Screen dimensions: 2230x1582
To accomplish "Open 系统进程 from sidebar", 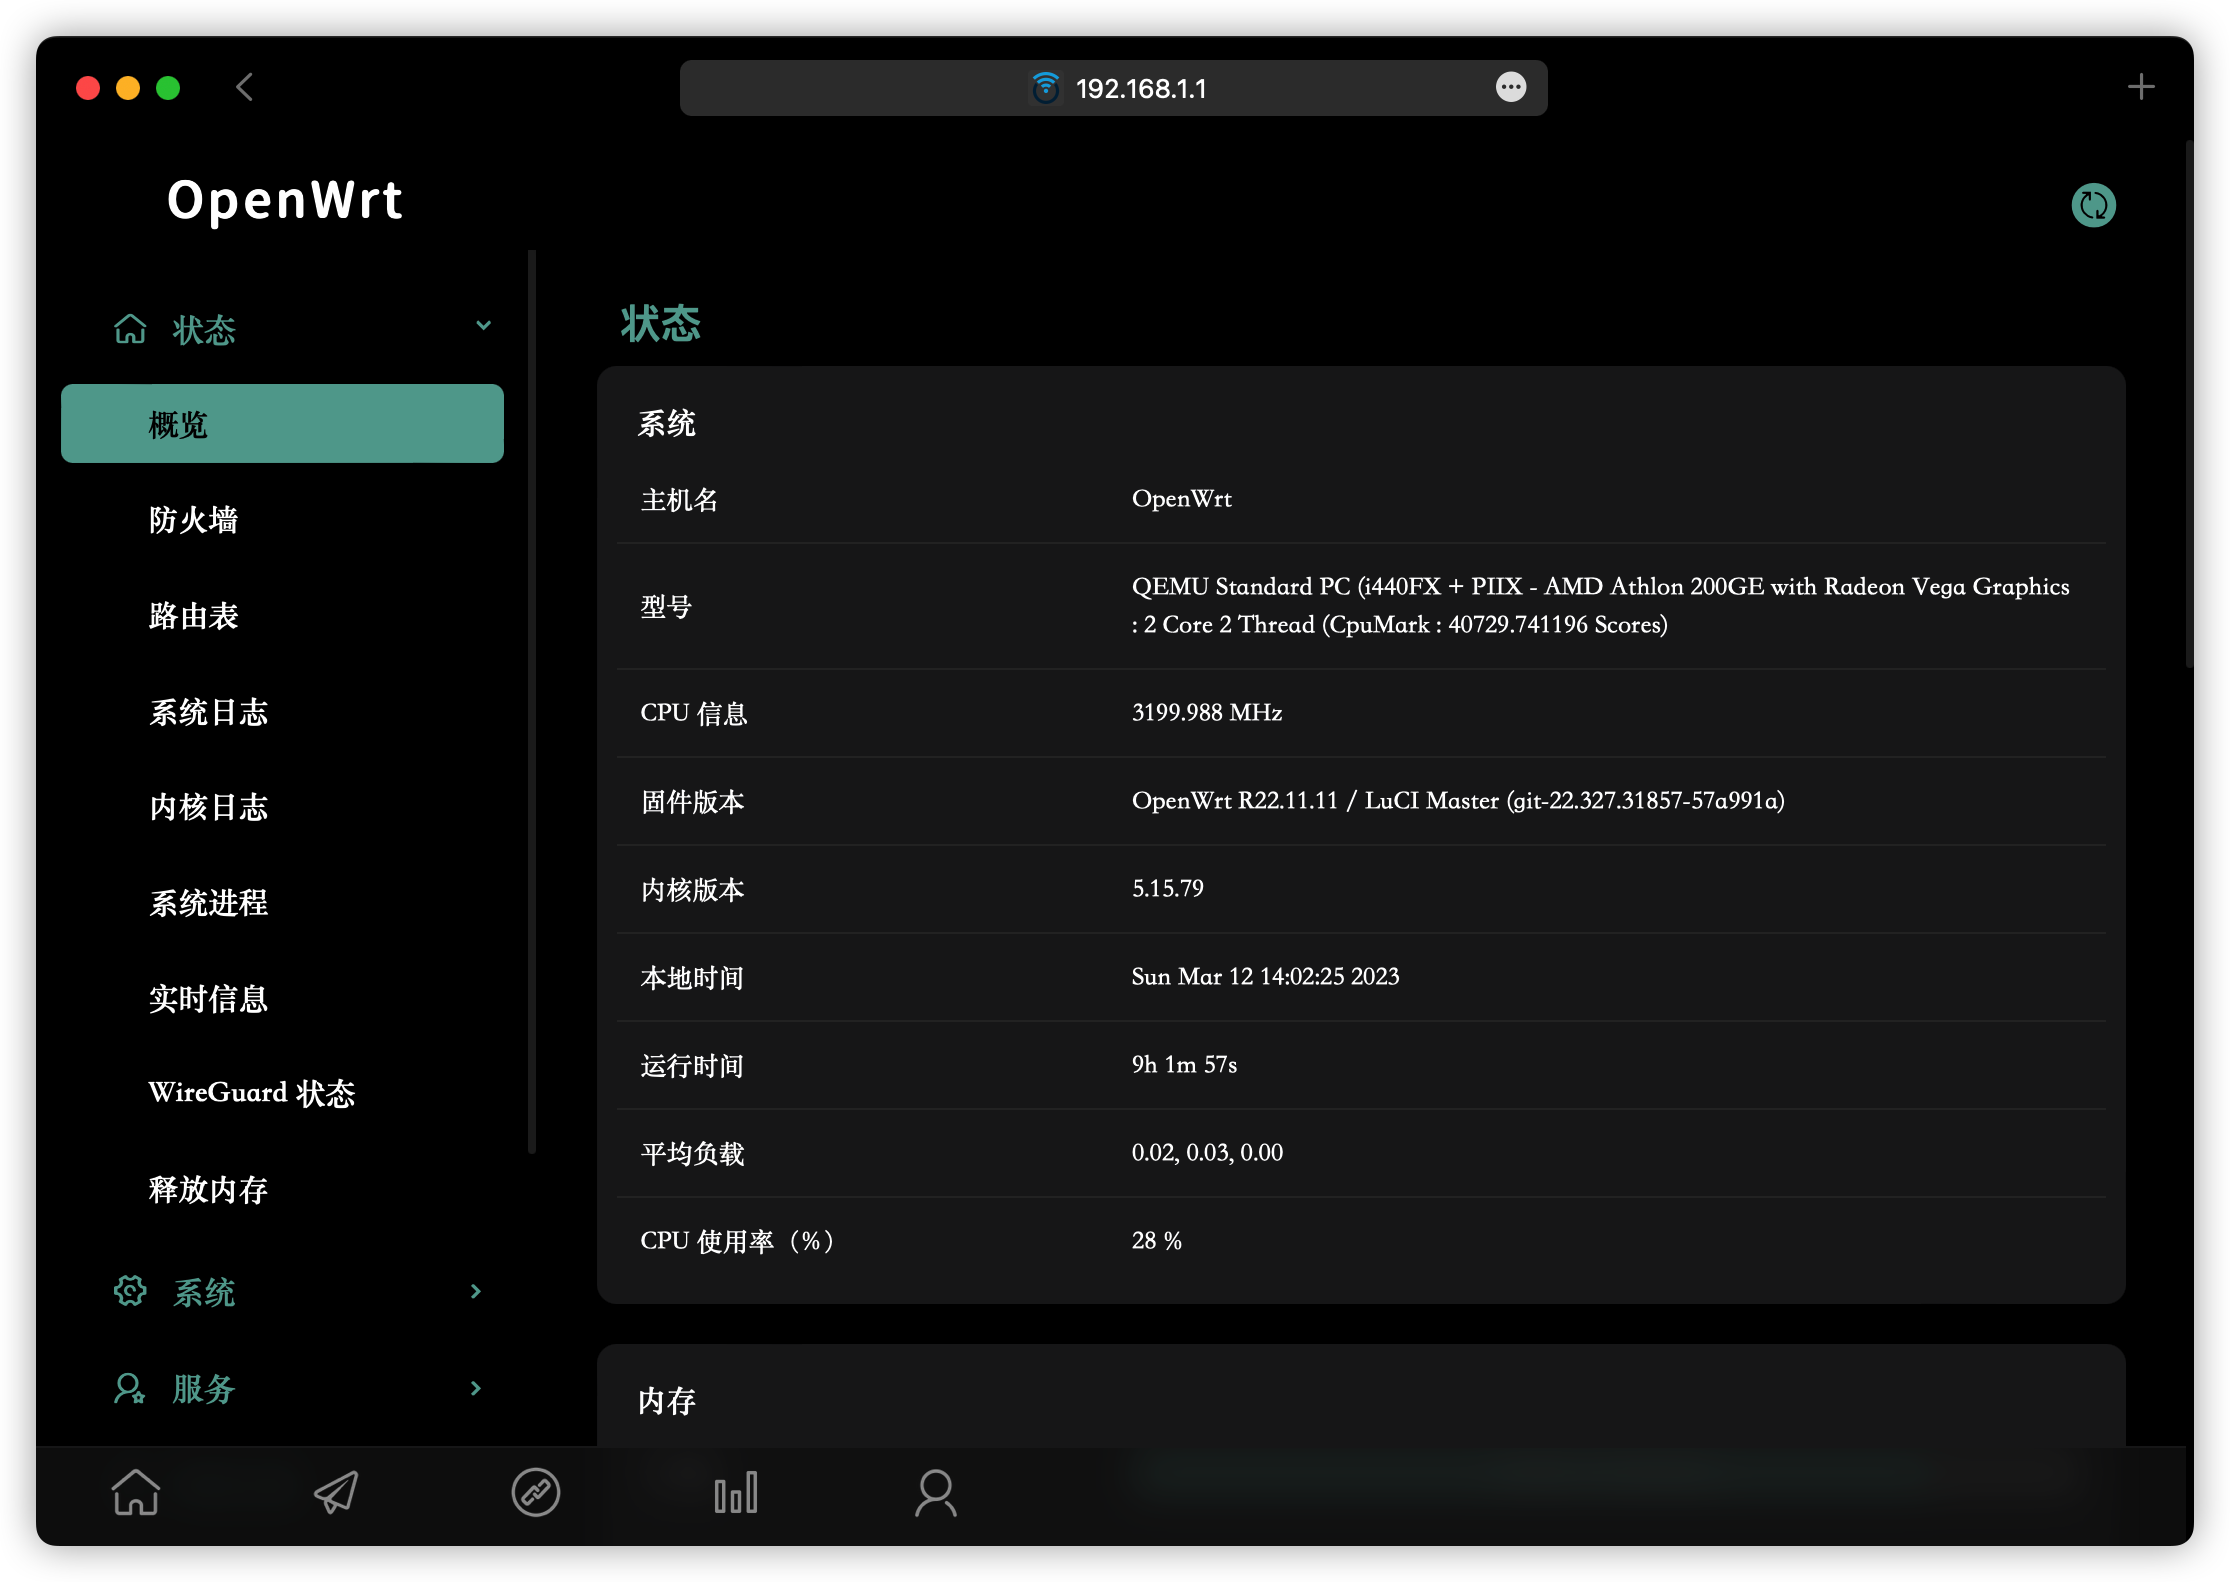I will coord(208,903).
